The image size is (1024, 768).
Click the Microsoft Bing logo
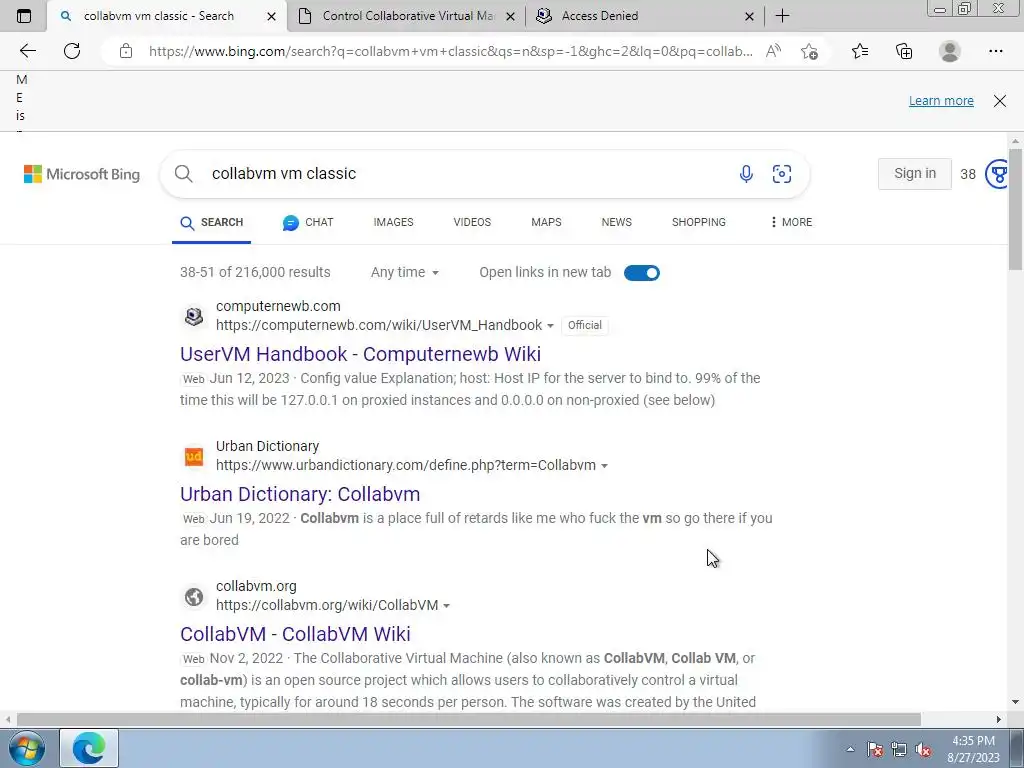point(82,174)
